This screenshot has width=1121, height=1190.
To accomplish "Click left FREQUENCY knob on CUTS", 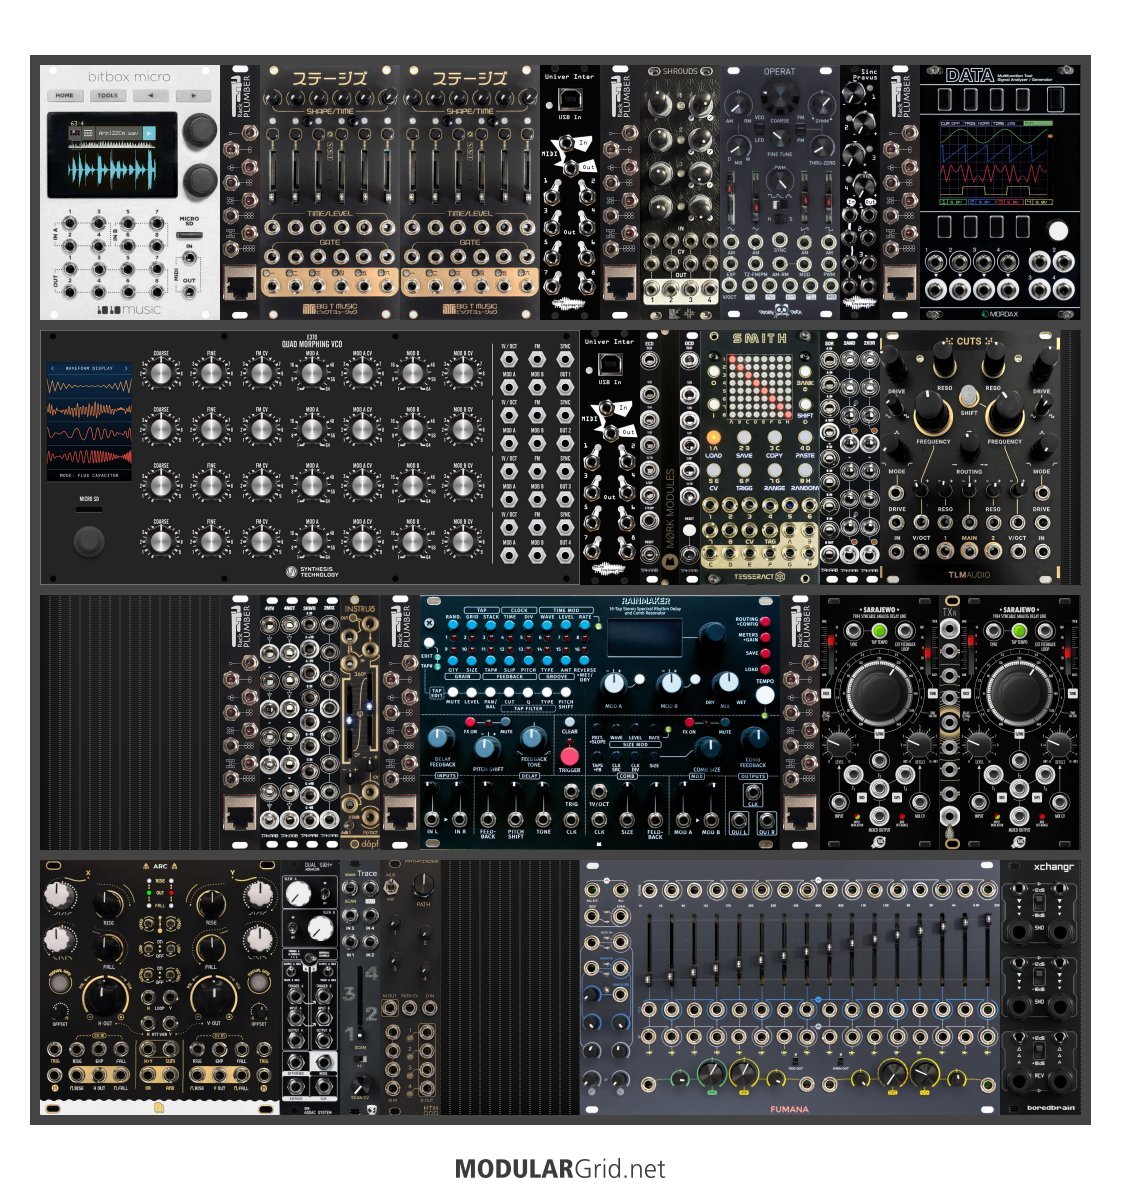I will coord(933,412).
